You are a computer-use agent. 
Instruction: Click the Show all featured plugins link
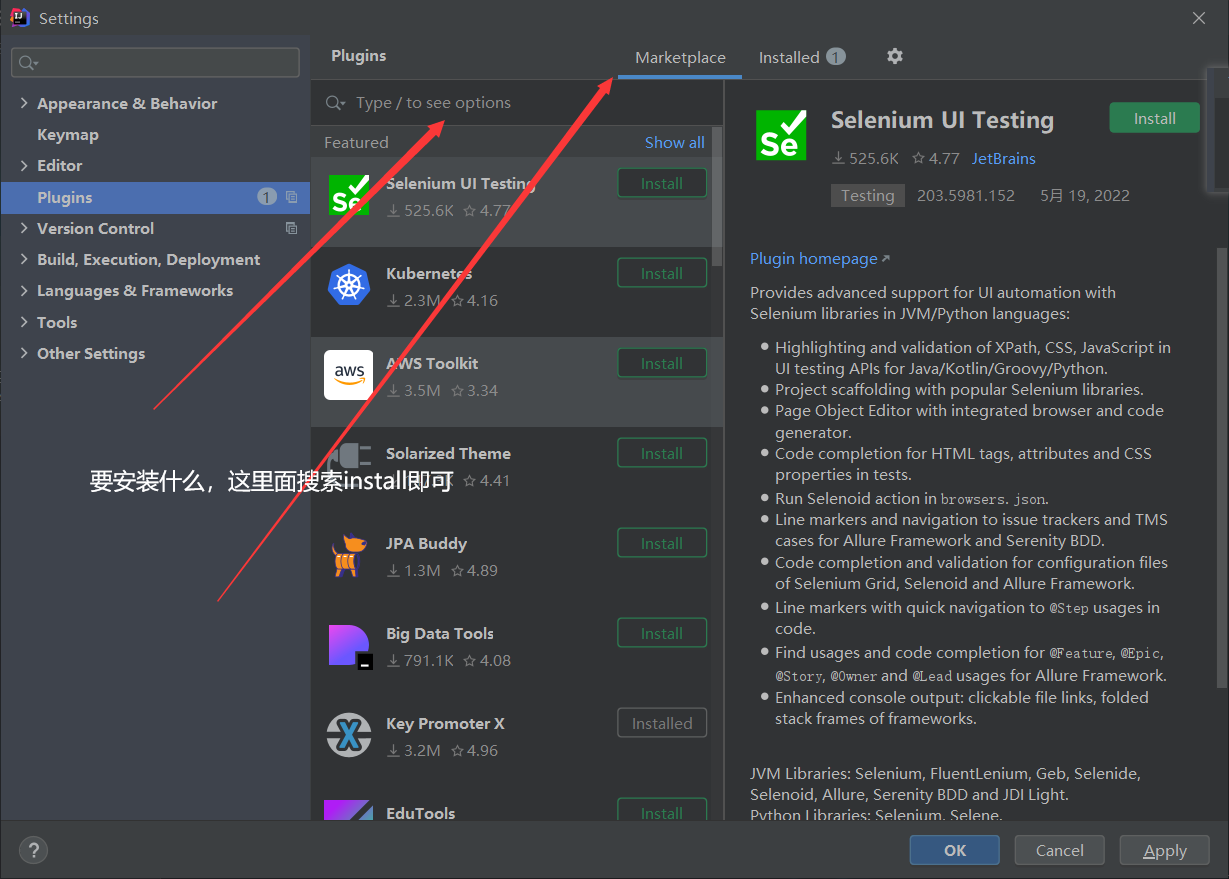click(675, 142)
